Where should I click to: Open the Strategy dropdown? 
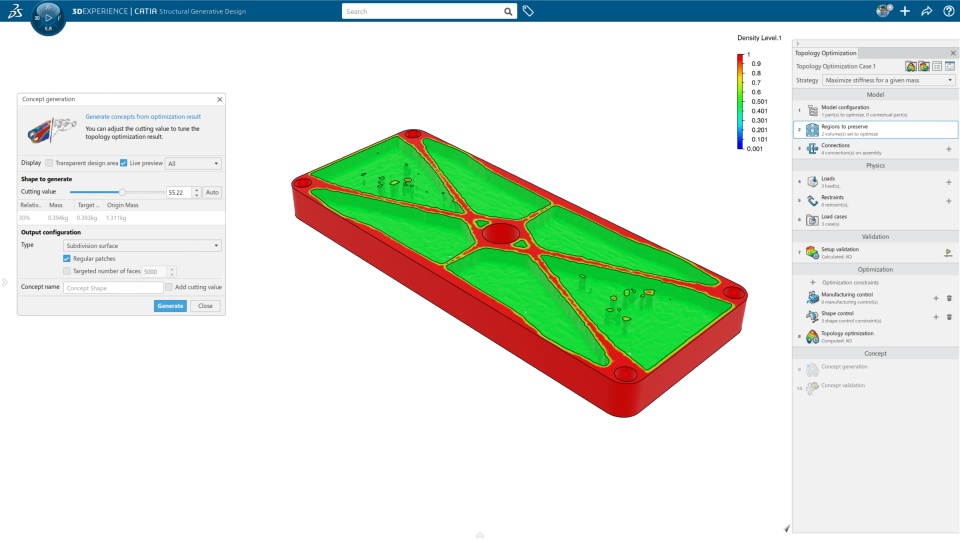click(x=888, y=80)
